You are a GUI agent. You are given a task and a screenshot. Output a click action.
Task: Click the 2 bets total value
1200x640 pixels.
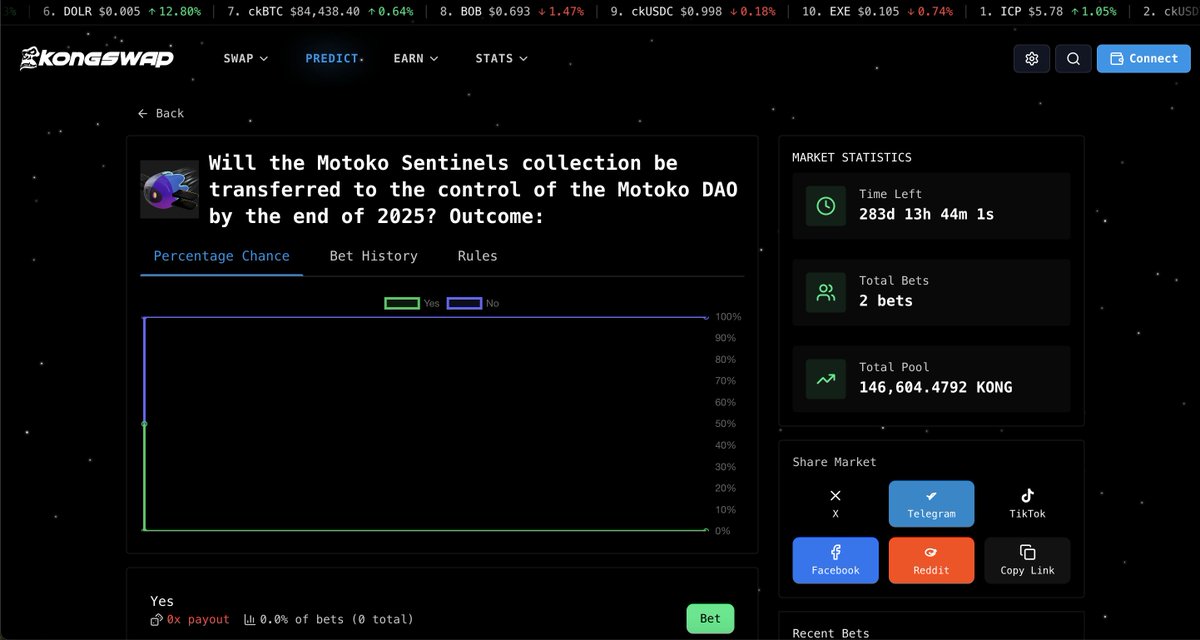click(886, 300)
